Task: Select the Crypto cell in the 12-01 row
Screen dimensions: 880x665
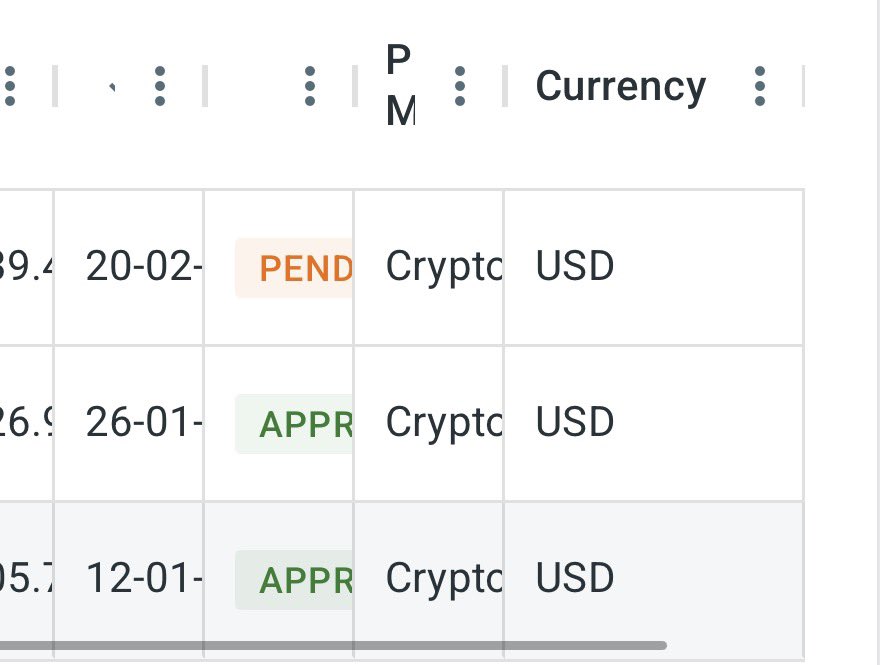Action: [442, 579]
